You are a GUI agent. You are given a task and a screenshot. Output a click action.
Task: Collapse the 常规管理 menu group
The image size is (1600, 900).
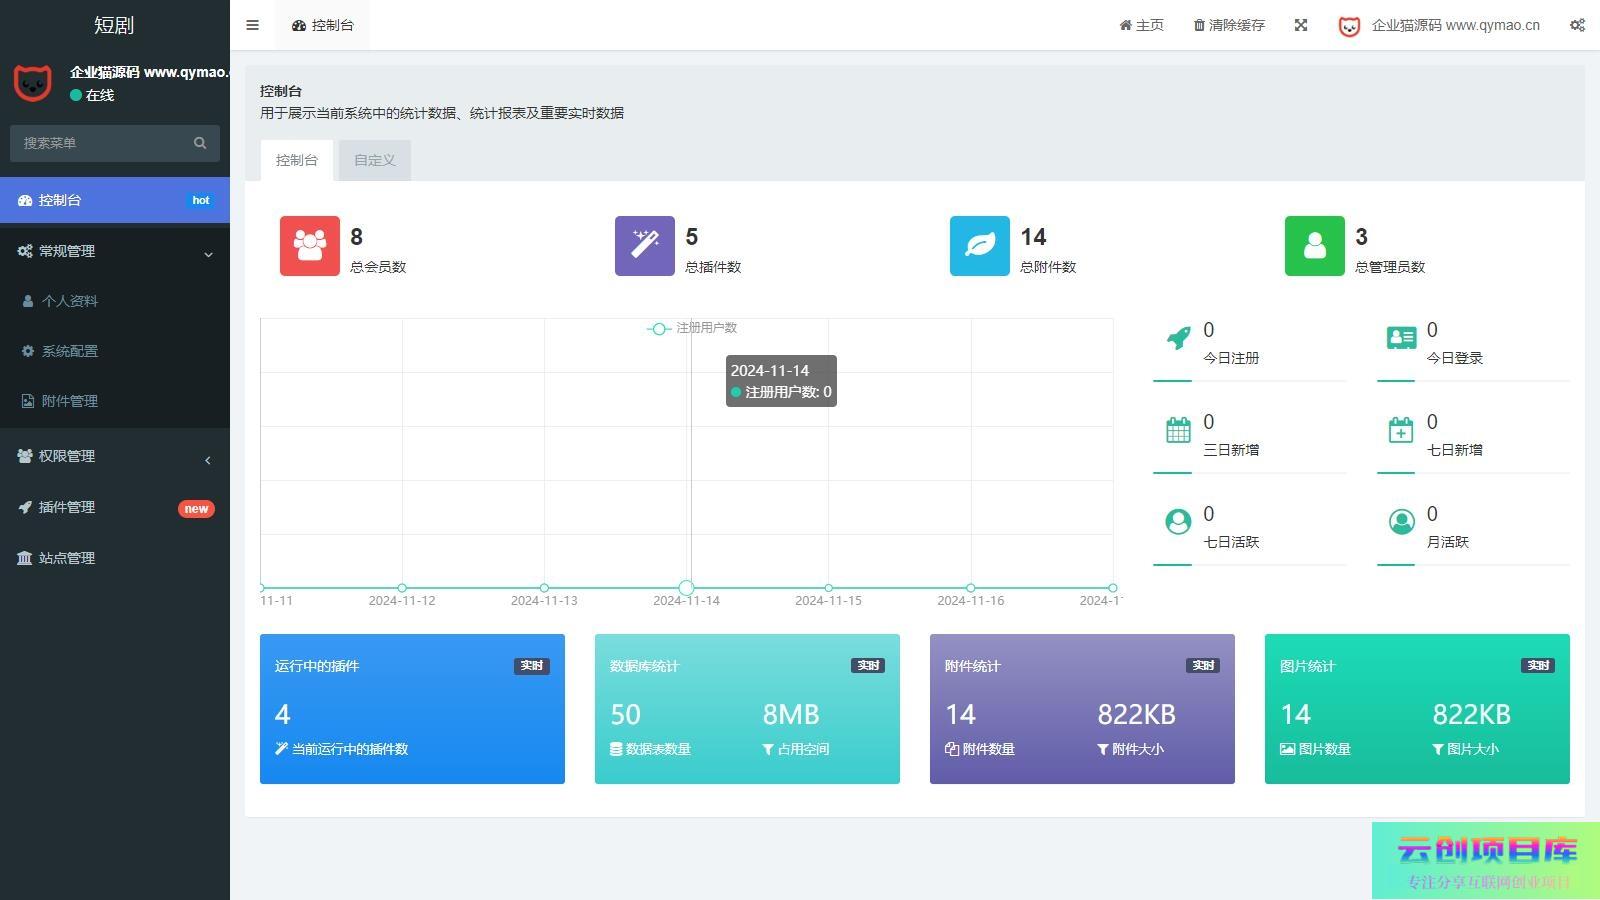pos(115,251)
